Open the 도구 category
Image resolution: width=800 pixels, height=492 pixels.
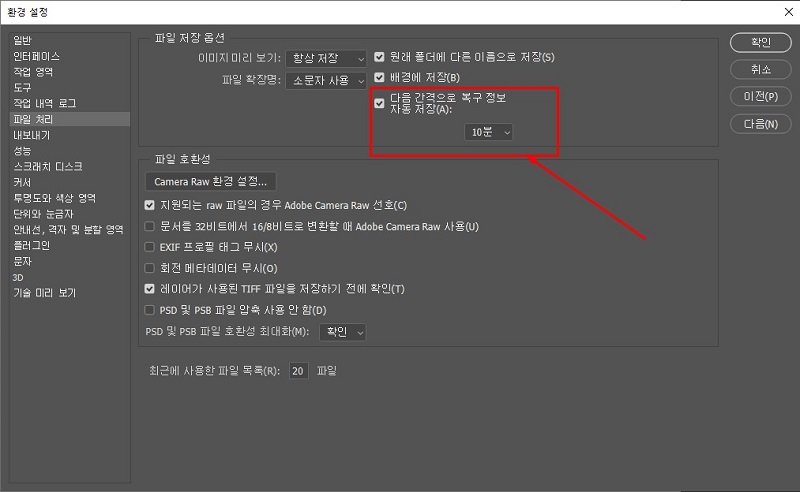tap(22, 87)
